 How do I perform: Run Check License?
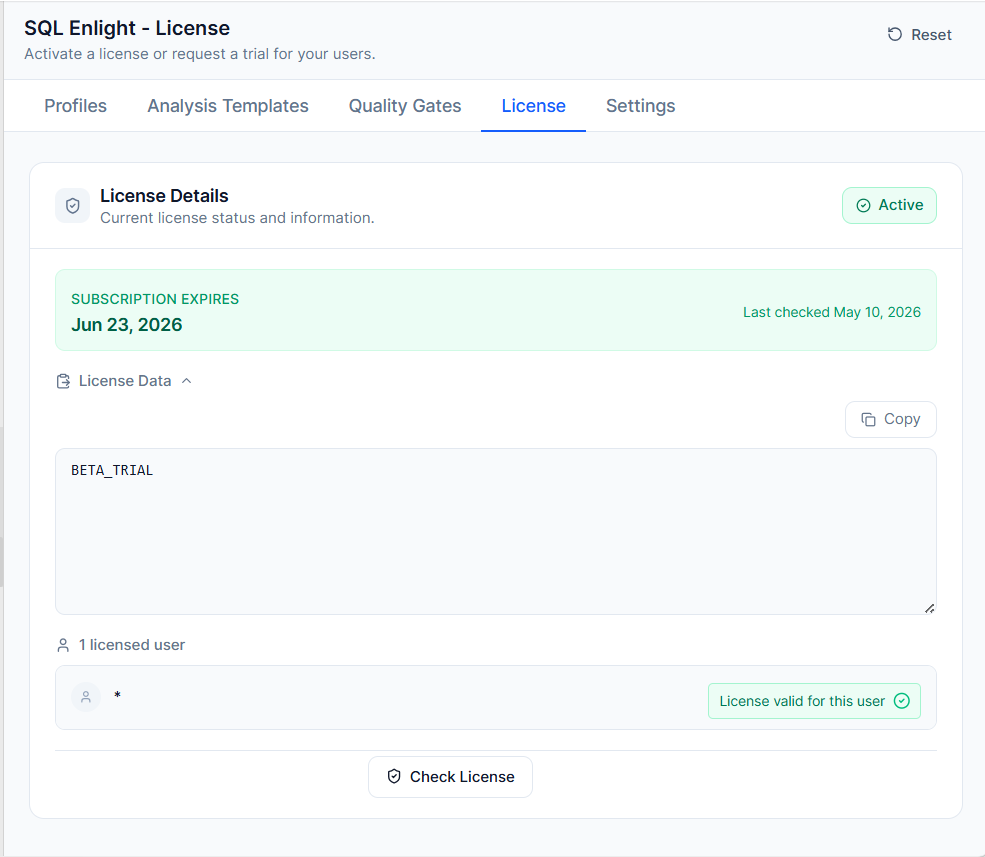(450, 777)
